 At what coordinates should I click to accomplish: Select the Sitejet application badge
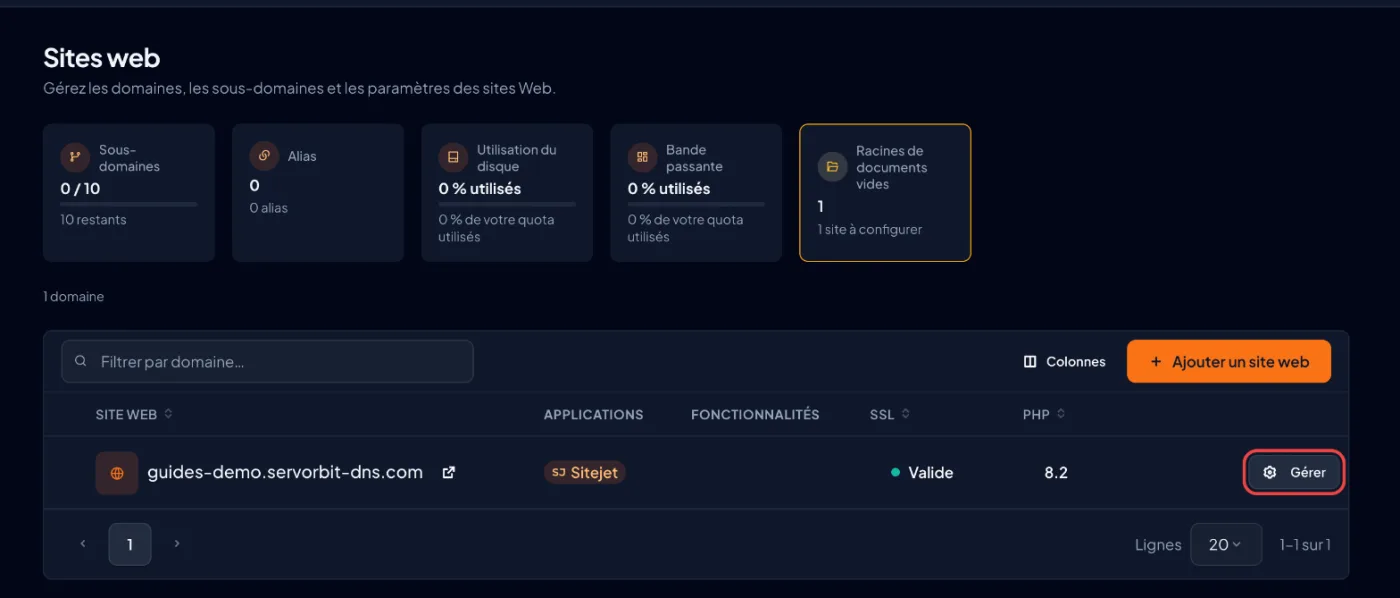(x=585, y=473)
